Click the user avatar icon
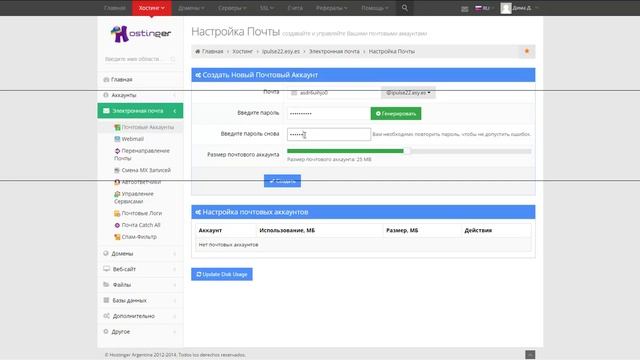This screenshot has height=360, width=640. 506,8
